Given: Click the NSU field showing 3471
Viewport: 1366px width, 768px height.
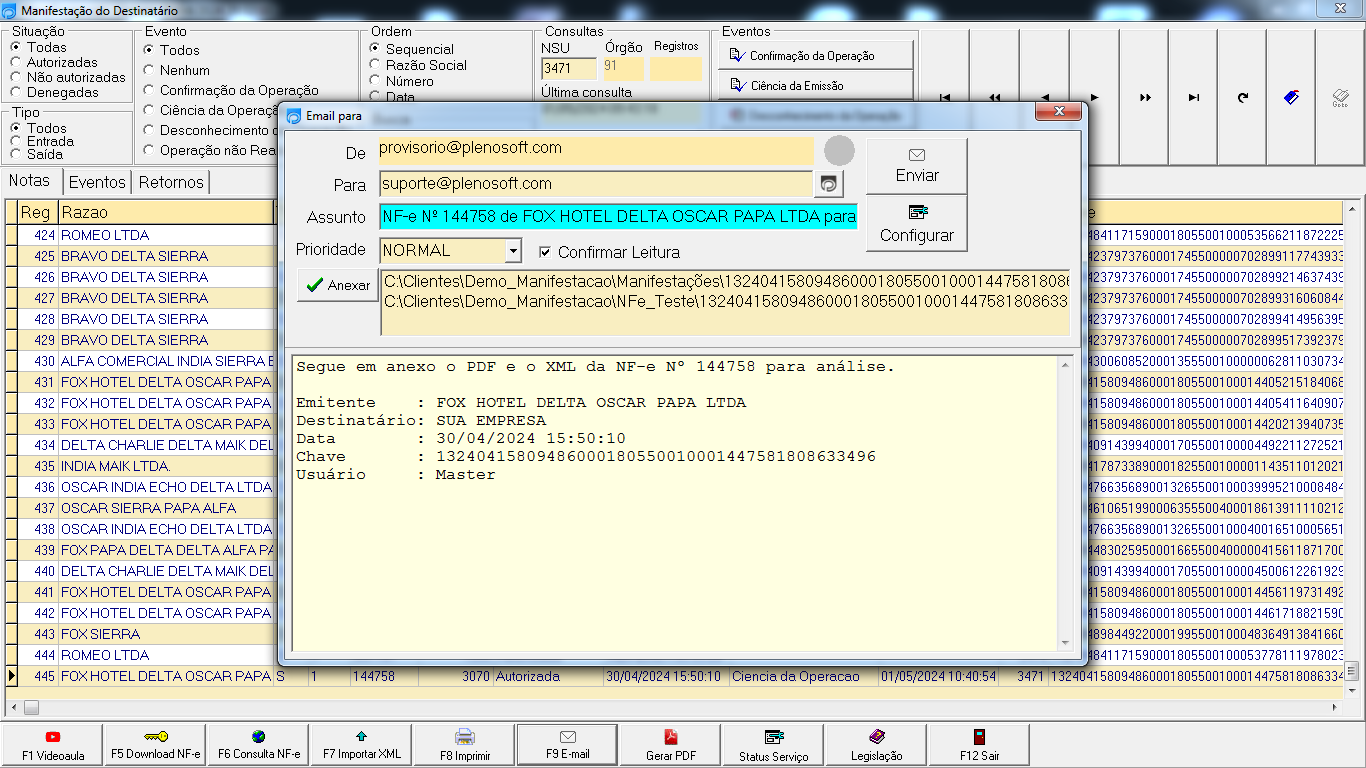Looking at the screenshot, I should pos(569,68).
